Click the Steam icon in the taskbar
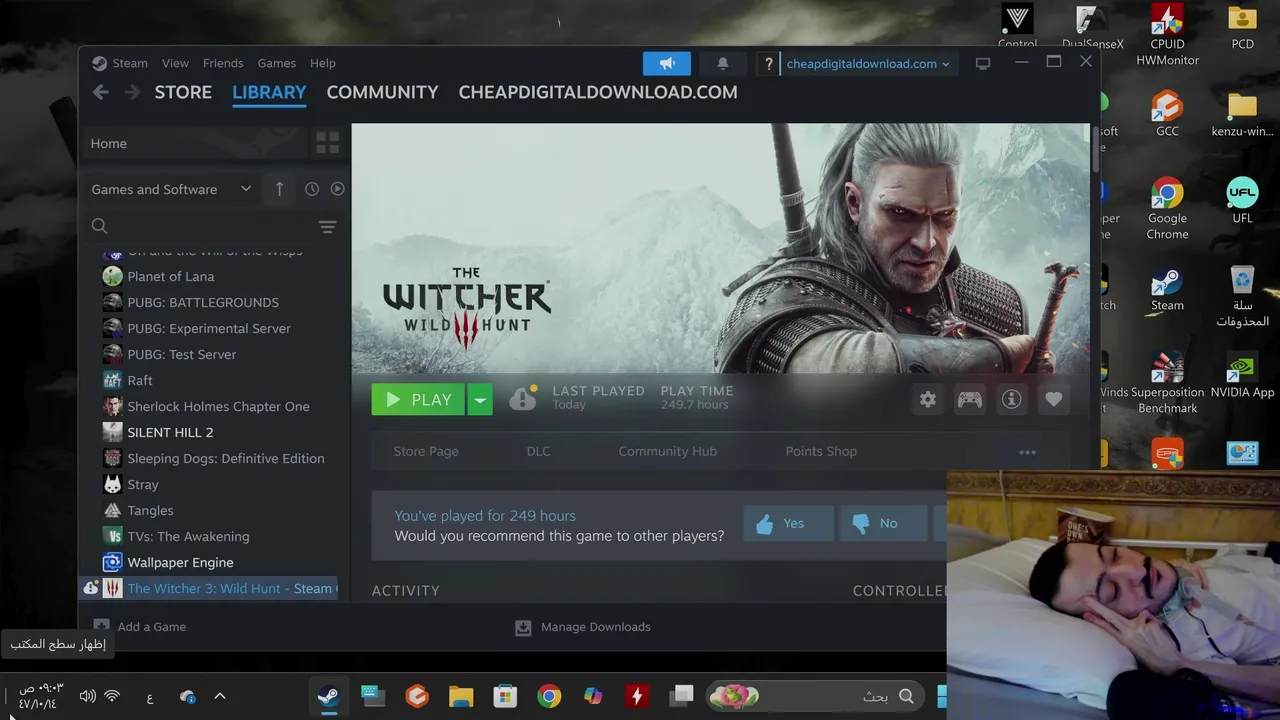The image size is (1280, 720). 328,696
